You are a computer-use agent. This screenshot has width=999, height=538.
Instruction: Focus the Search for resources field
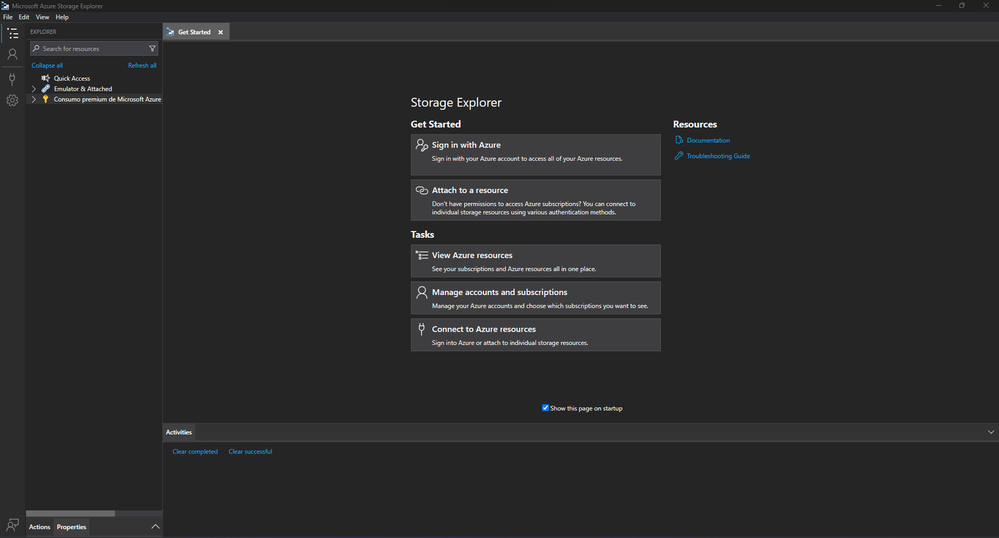90,49
